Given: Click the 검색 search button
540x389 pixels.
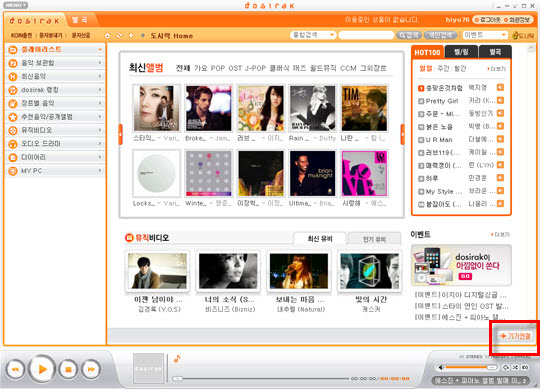Looking at the screenshot, I should tap(409, 35).
